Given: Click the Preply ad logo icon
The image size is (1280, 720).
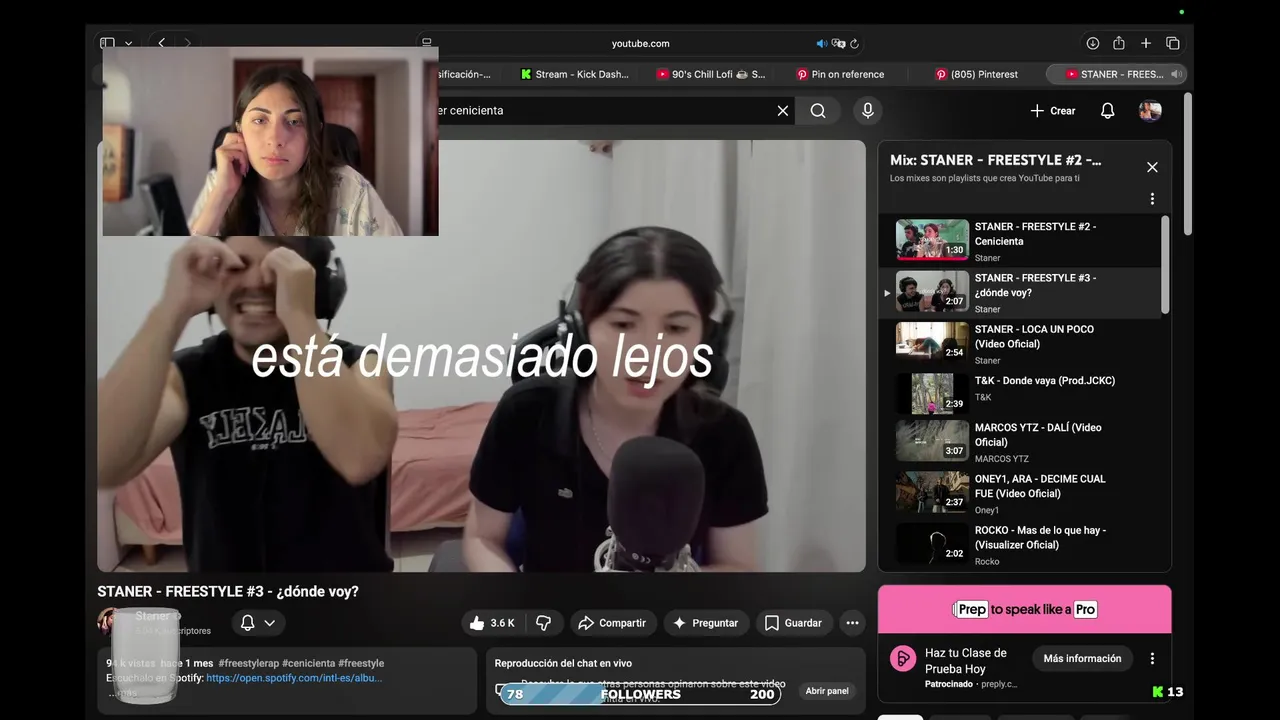Looking at the screenshot, I should coord(903,659).
